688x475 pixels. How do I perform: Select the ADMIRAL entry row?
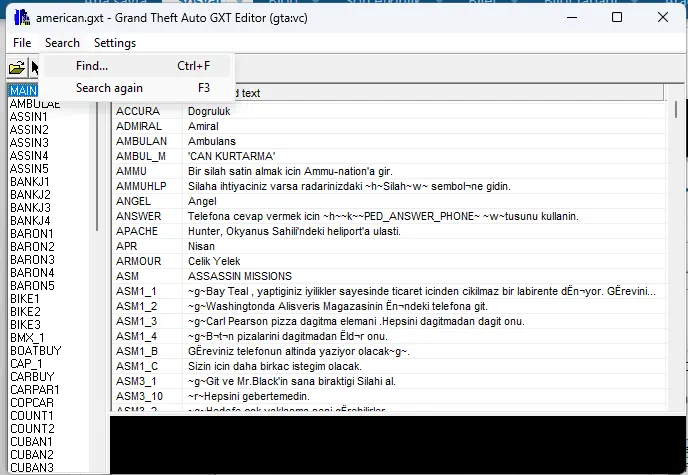389,126
